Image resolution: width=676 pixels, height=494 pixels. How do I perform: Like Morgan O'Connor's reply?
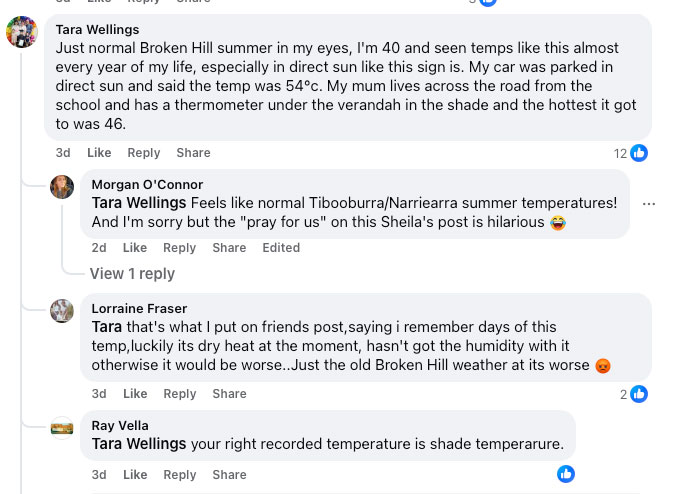click(135, 248)
